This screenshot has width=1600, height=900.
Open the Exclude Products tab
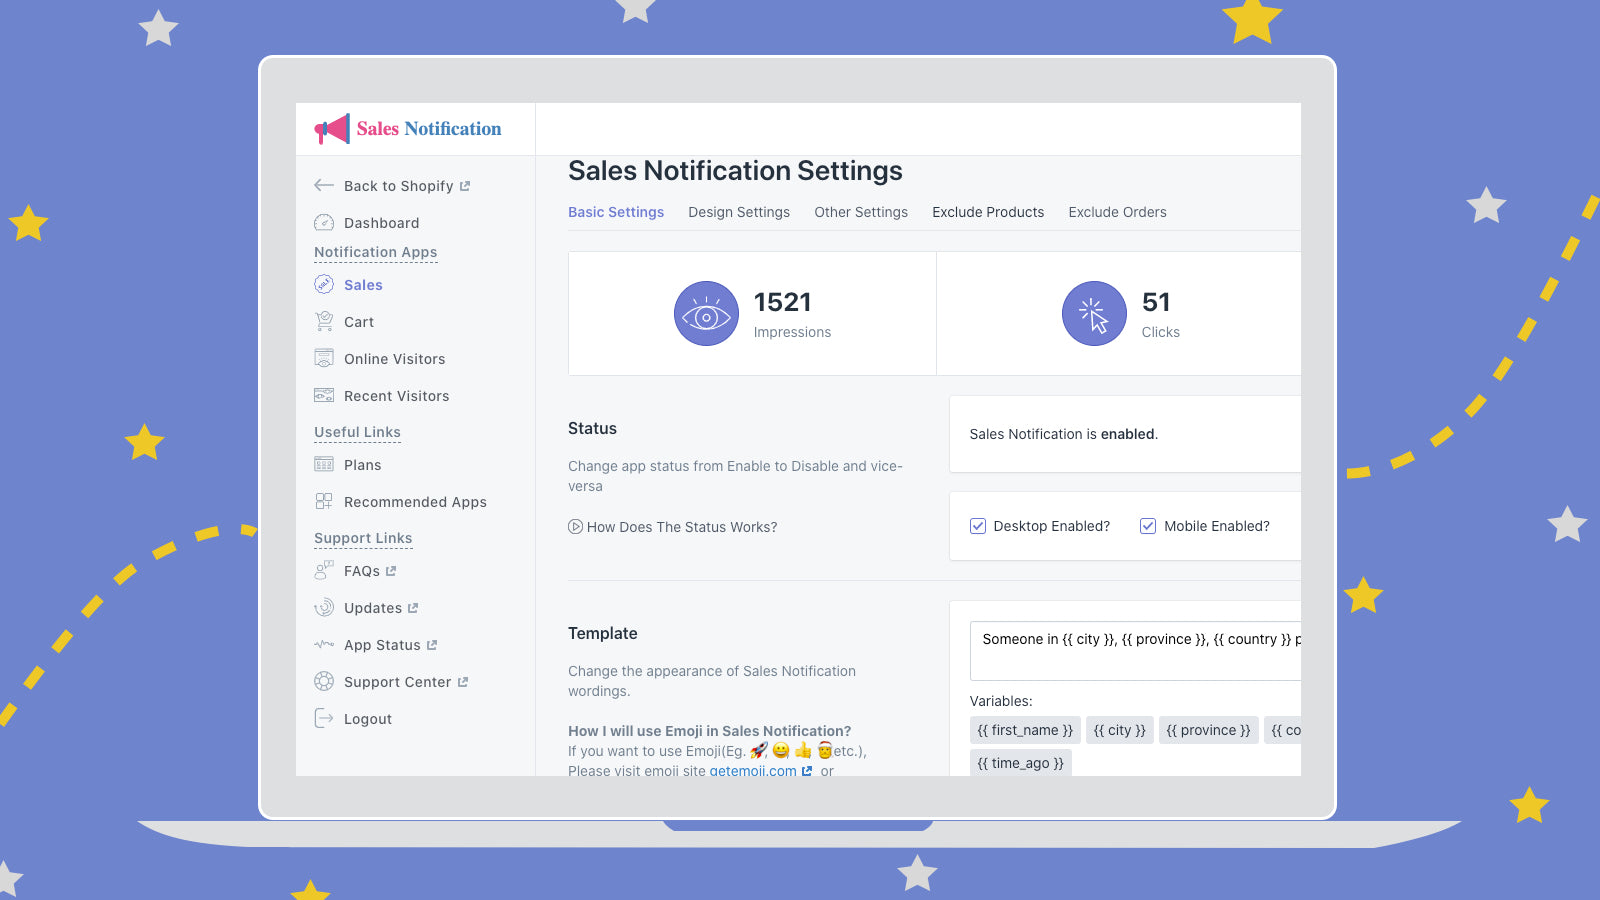point(988,212)
